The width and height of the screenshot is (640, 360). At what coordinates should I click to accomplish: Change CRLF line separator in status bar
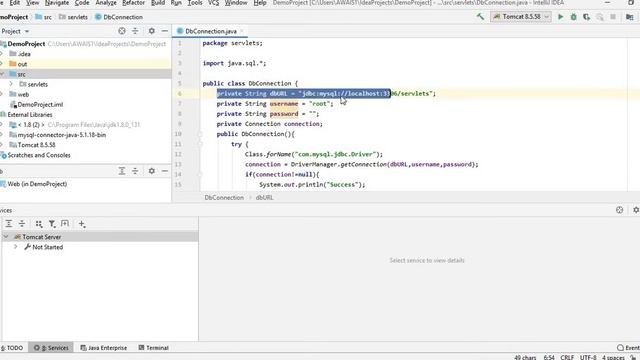567,357
